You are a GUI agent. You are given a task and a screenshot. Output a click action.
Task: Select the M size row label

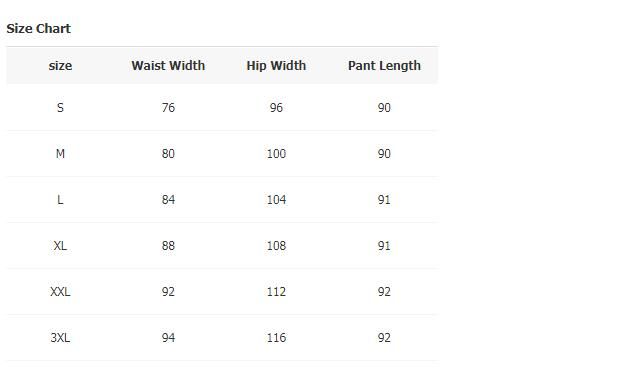click(x=60, y=154)
